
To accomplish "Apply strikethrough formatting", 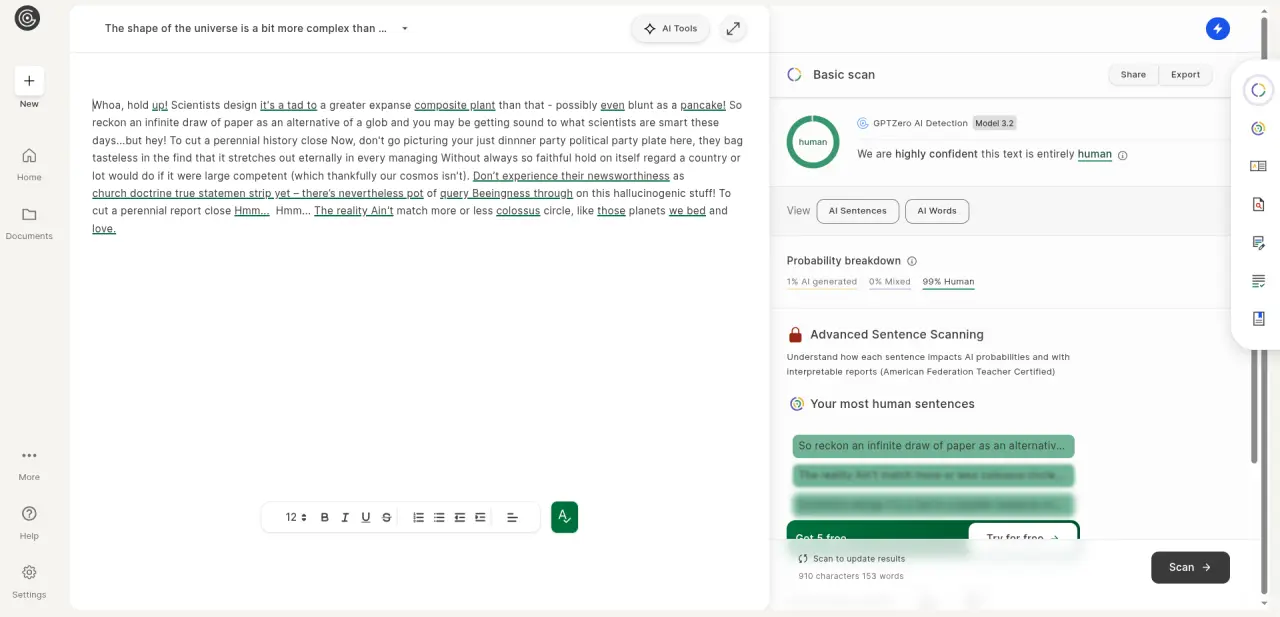I will 387,517.
